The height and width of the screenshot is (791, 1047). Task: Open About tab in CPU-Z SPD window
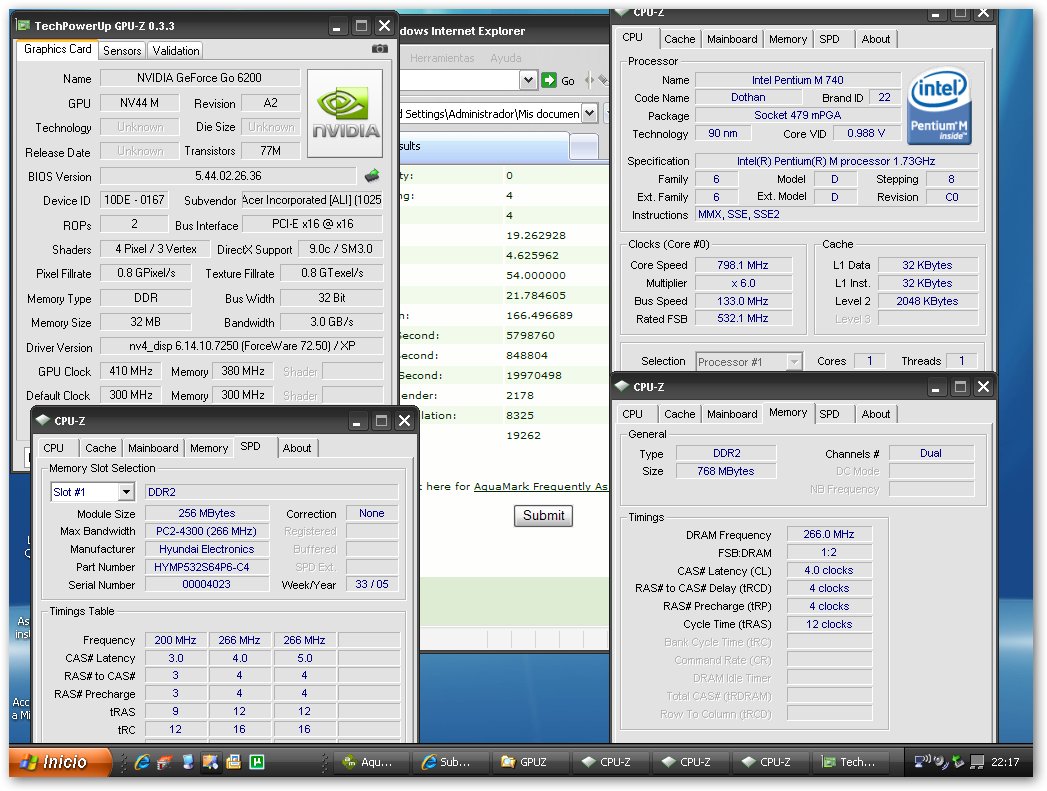click(x=296, y=448)
